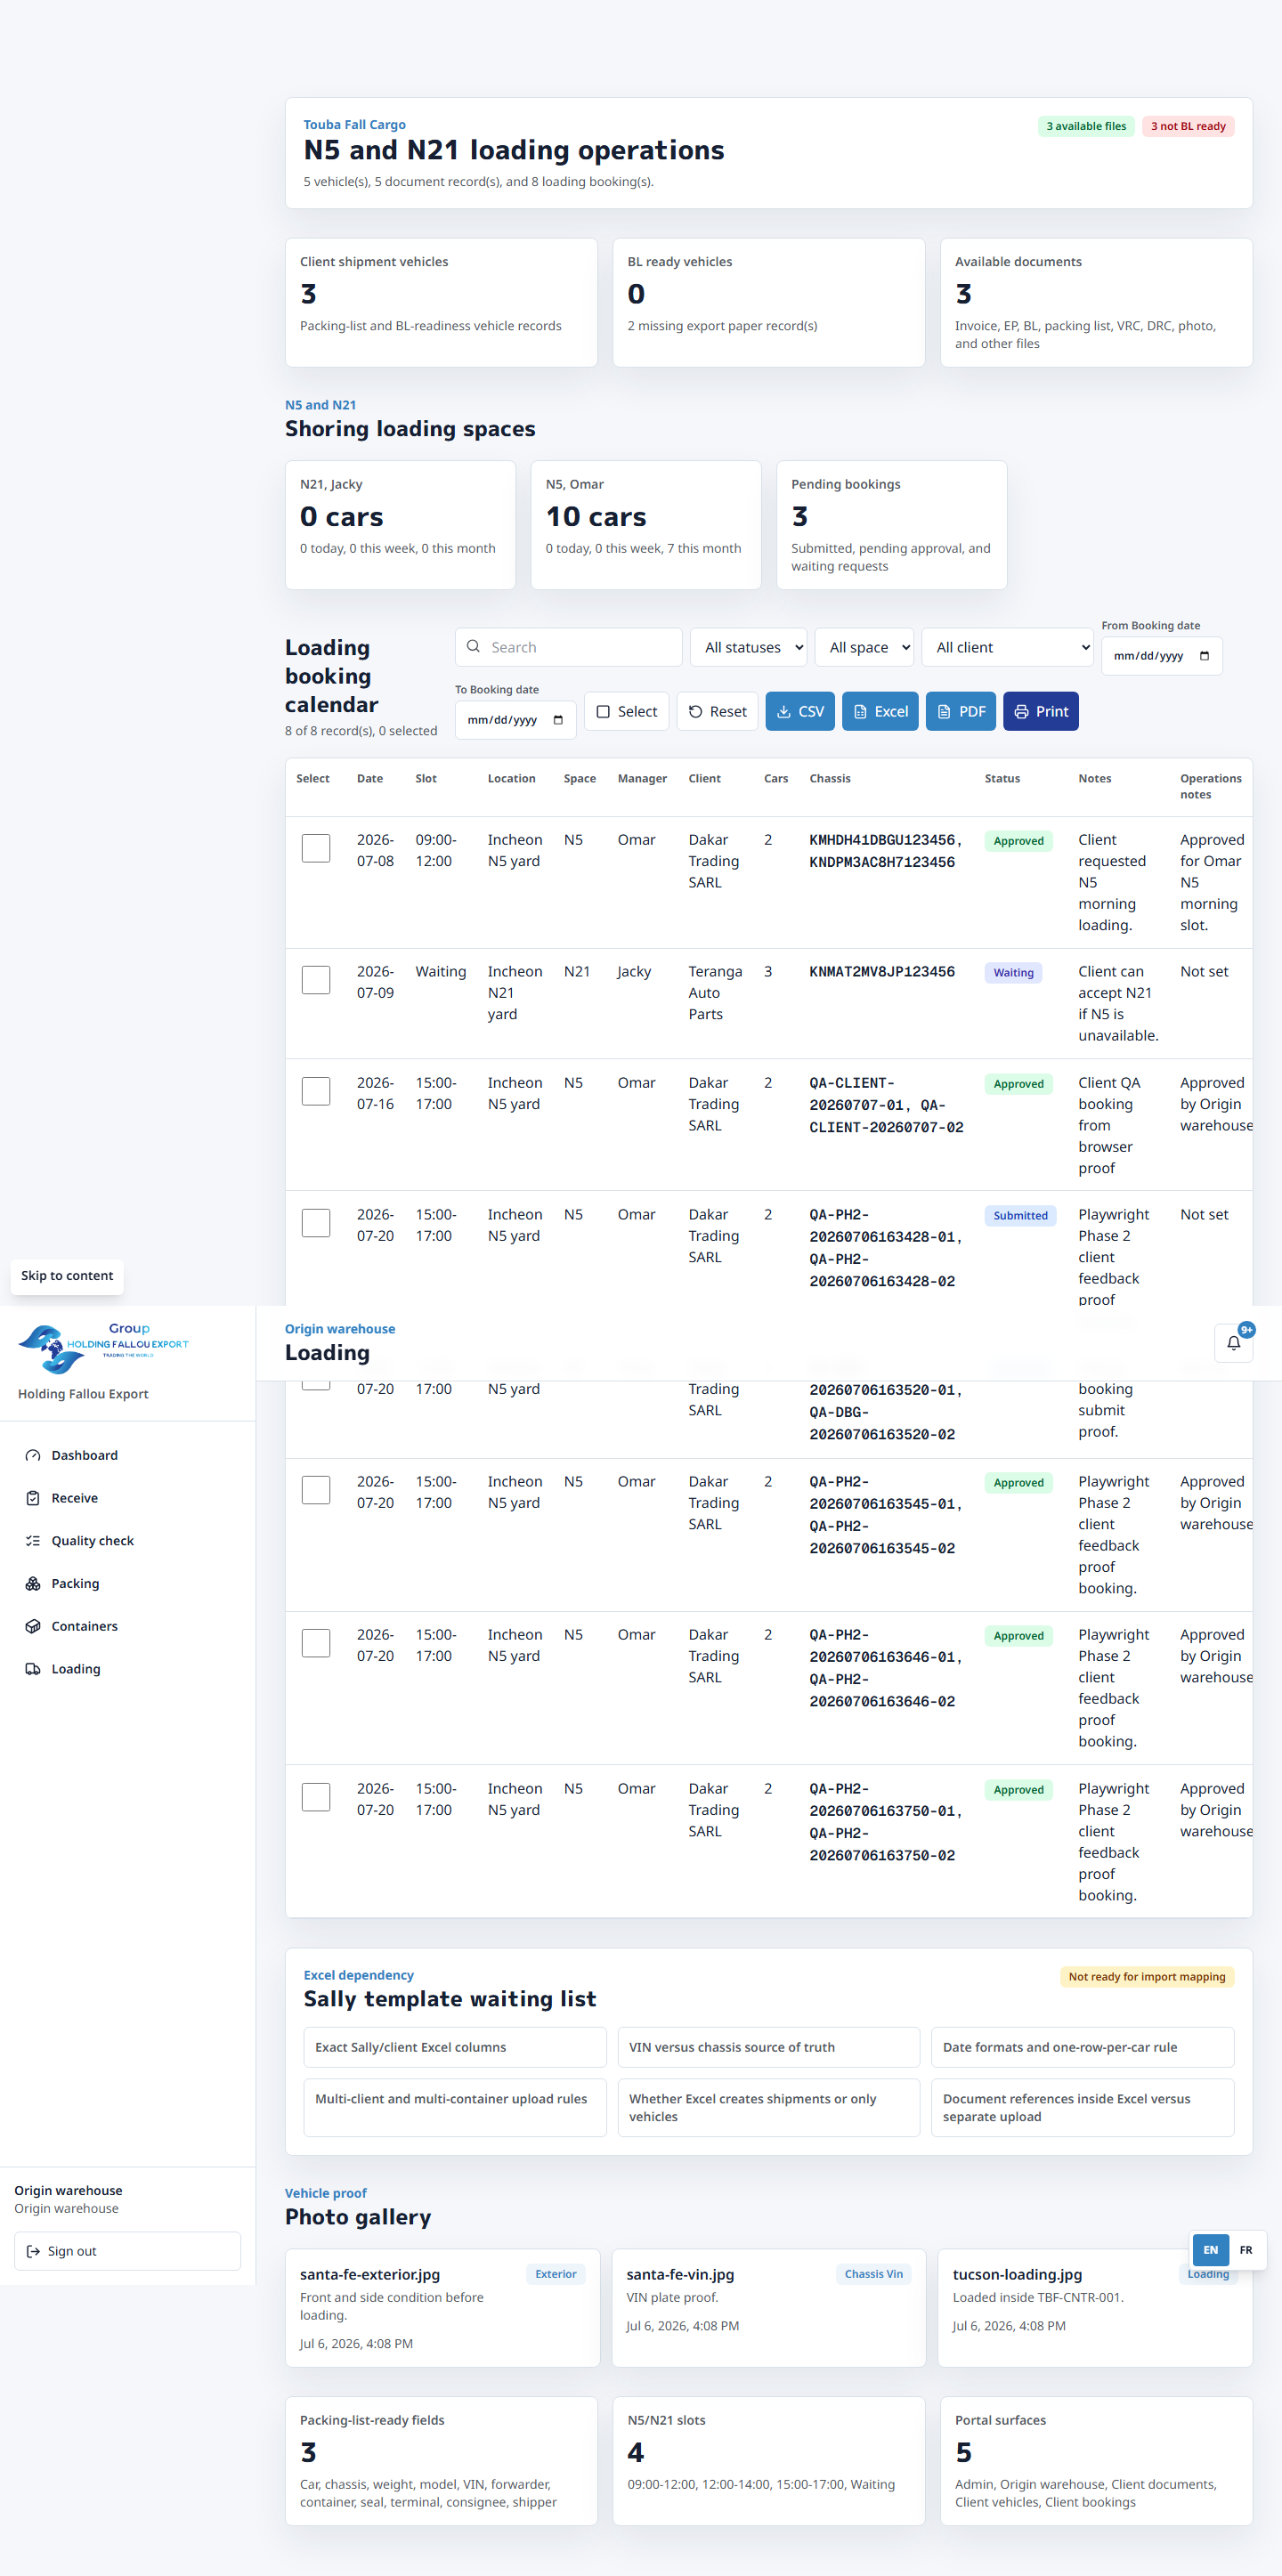
Task: Open the All space dropdown
Action: pyautogui.click(x=864, y=647)
